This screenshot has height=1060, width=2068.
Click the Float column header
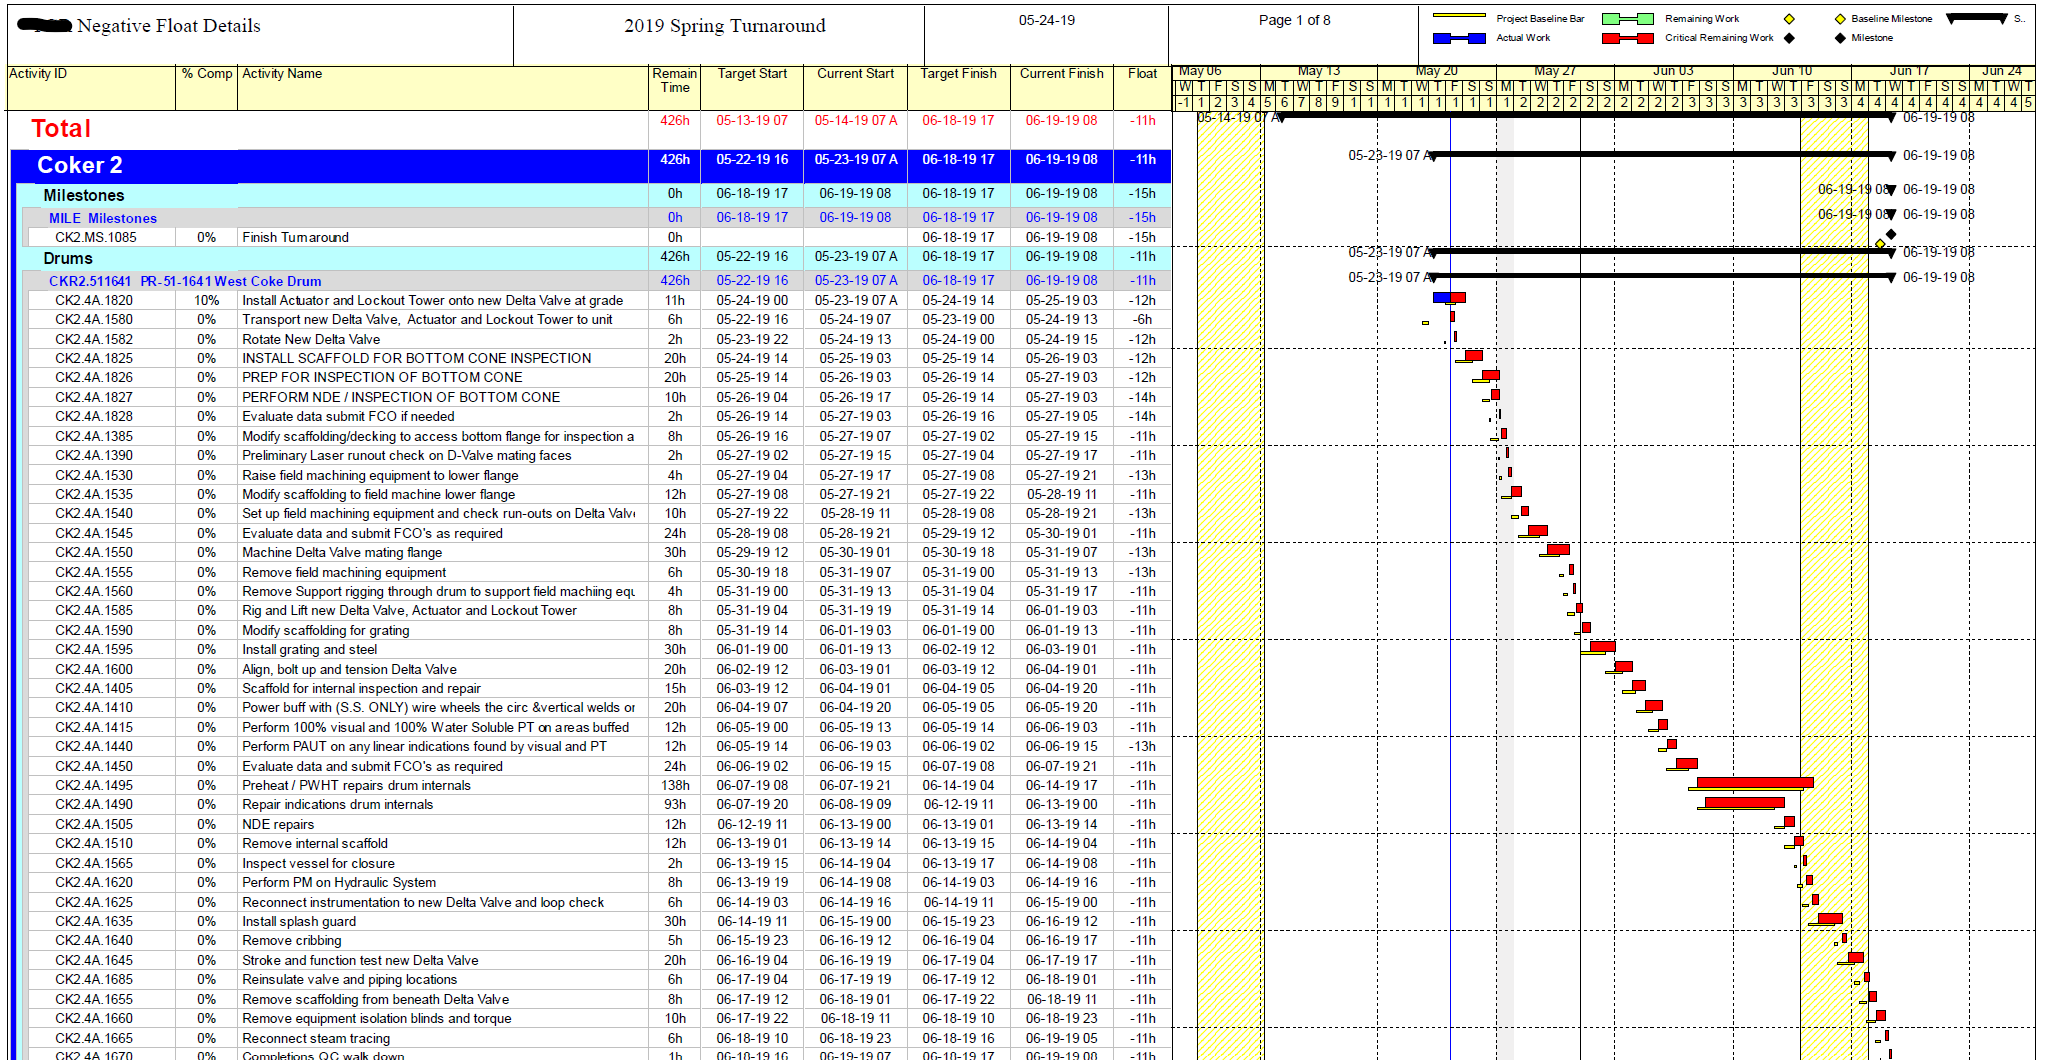pyautogui.click(x=1141, y=74)
